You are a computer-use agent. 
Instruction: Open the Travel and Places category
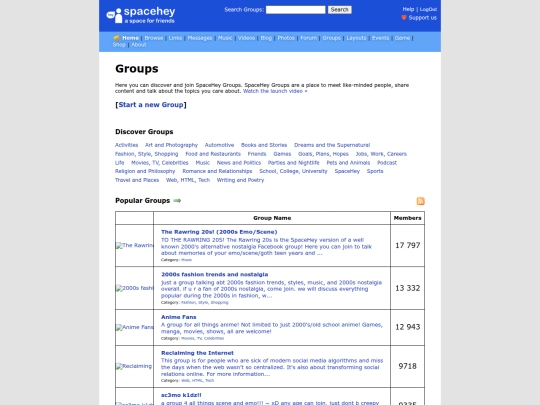[137, 180]
